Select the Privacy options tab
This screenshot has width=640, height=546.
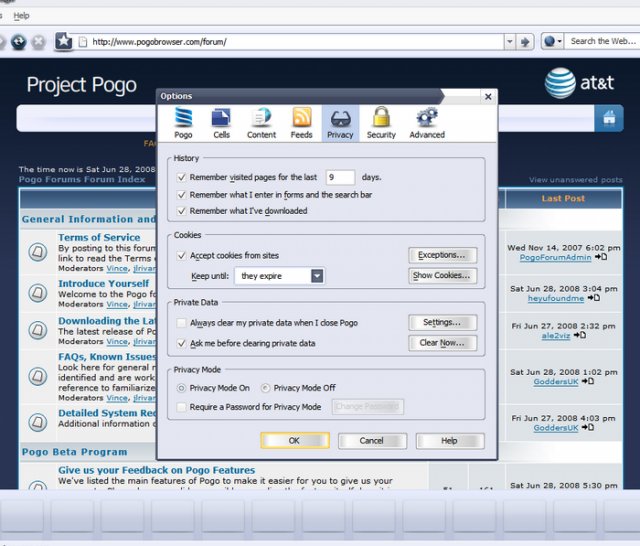(340, 123)
